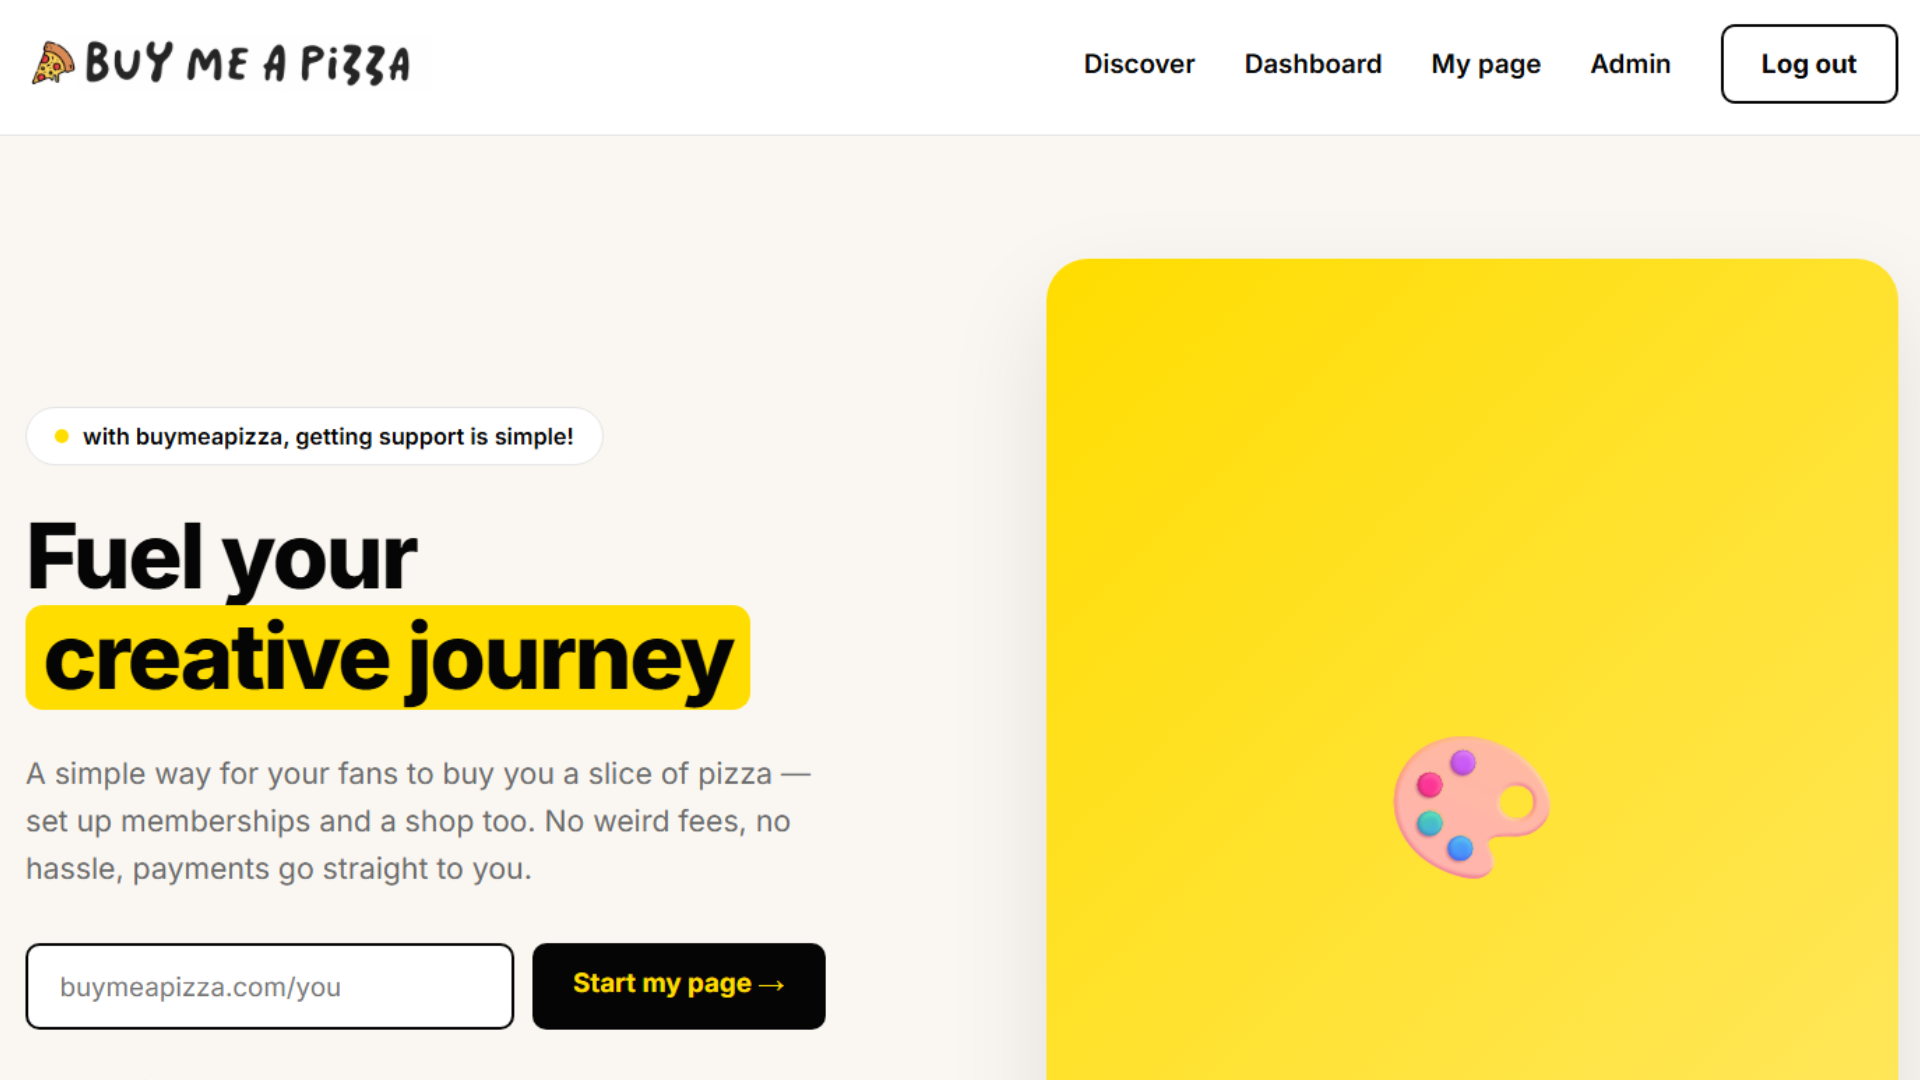Click the paint palette illustration
Screen dimensions: 1920x1080
point(1471,807)
